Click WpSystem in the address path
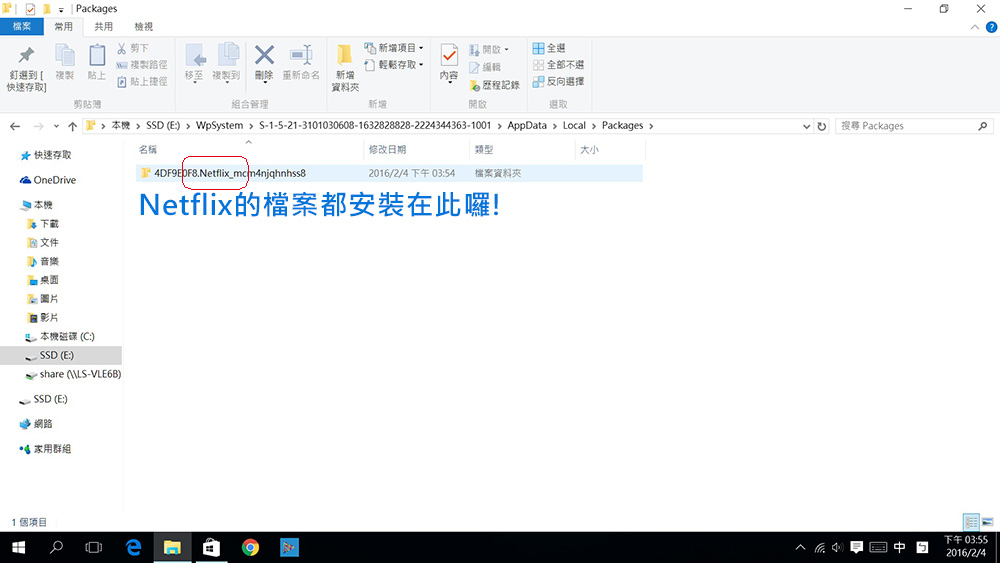The height and width of the screenshot is (563, 1000). point(219,126)
